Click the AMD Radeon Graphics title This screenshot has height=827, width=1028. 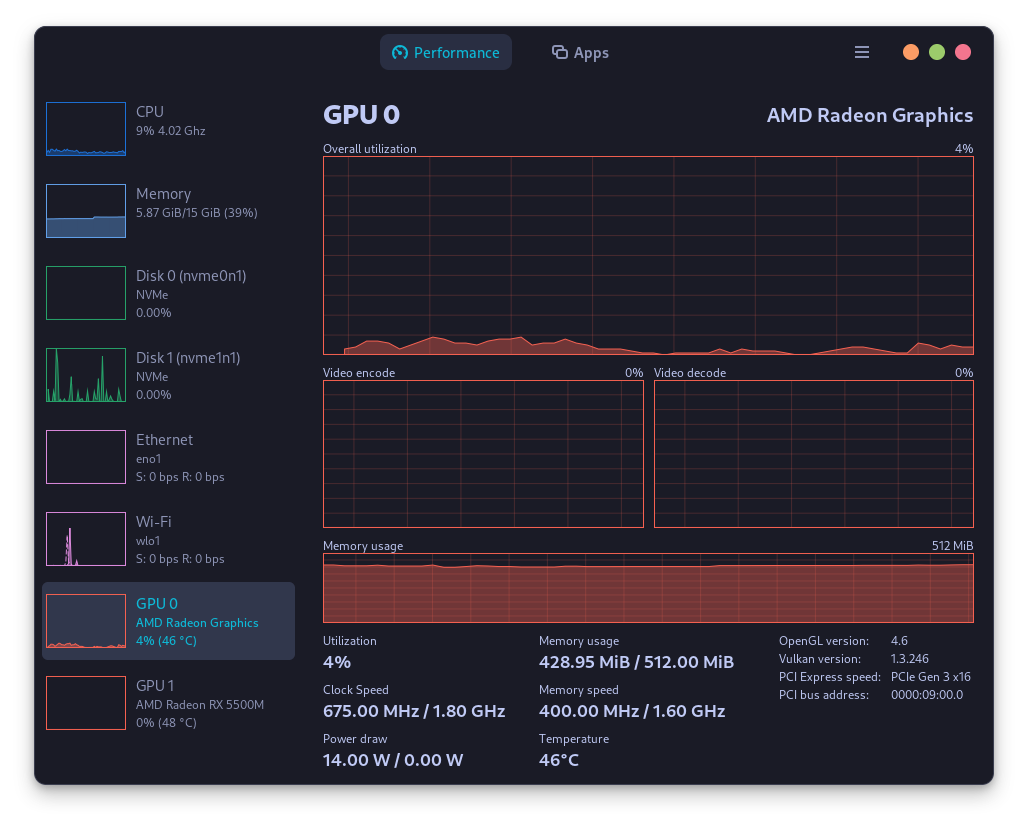[870, 115]
